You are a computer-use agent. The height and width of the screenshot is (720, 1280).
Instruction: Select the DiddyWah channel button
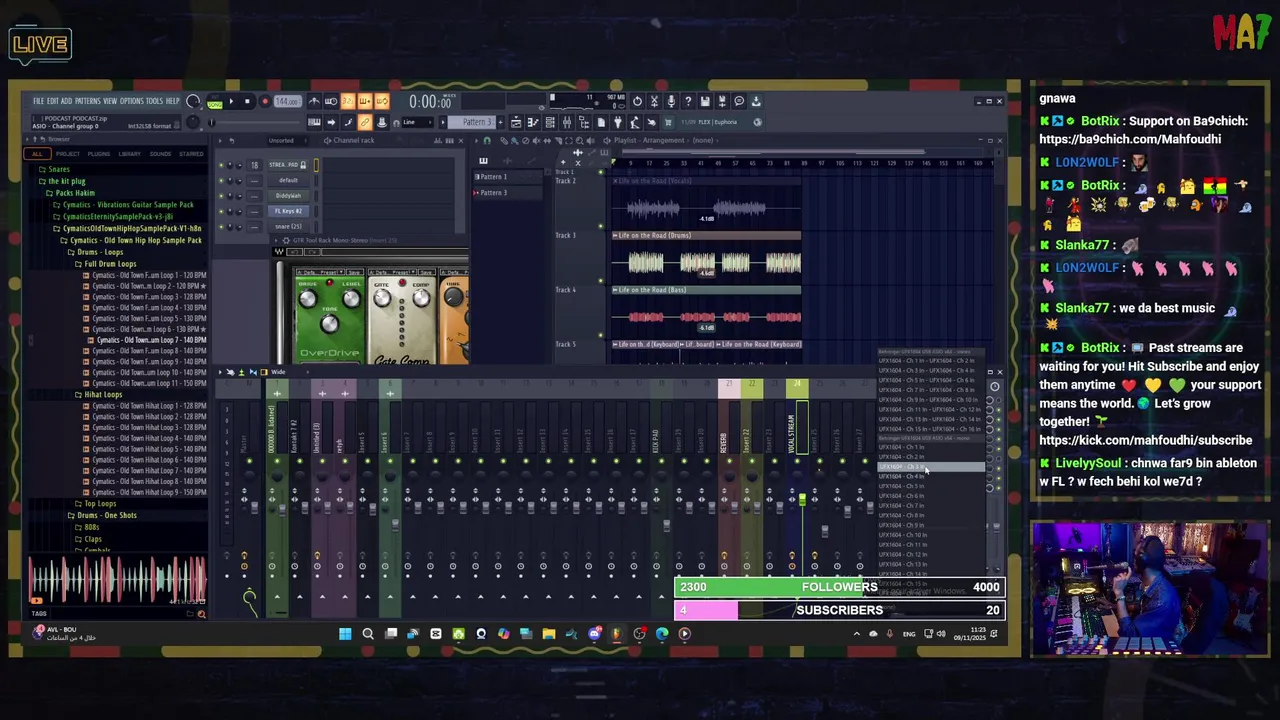(288, 196)
